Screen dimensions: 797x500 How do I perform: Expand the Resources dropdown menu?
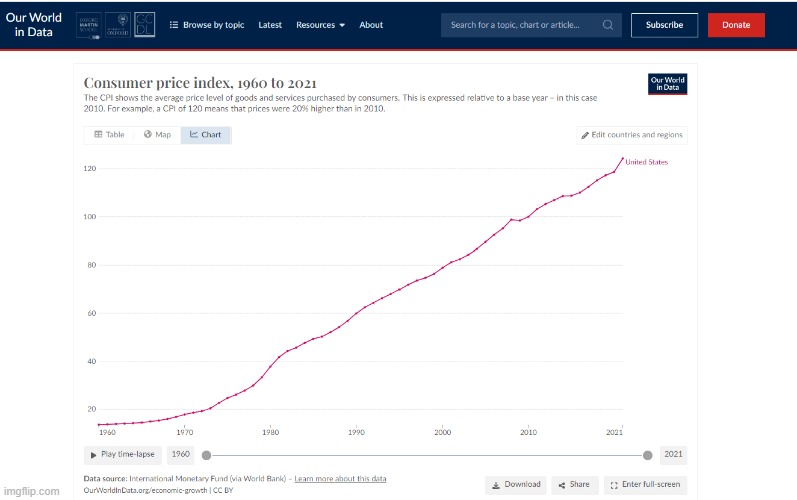click(x=320, y=25)
